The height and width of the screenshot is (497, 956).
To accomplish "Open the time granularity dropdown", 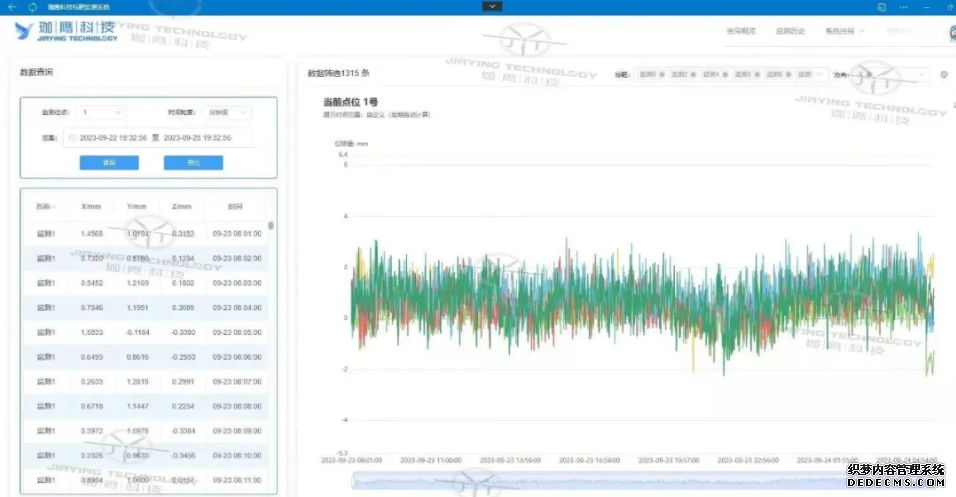I will [228, 112].
